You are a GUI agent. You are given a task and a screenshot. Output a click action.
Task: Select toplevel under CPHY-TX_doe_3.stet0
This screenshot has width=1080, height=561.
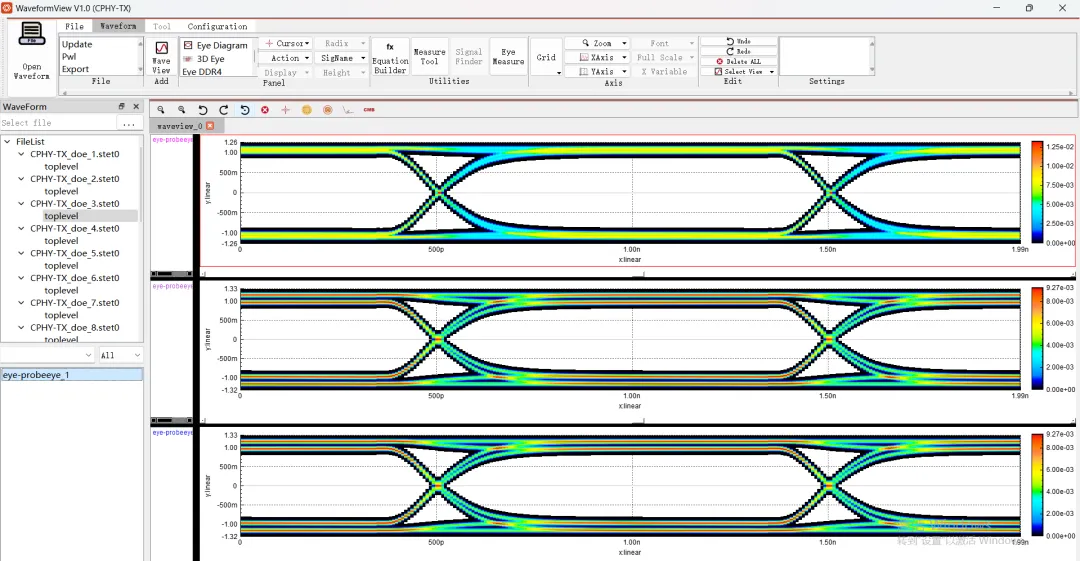[61, 216]
